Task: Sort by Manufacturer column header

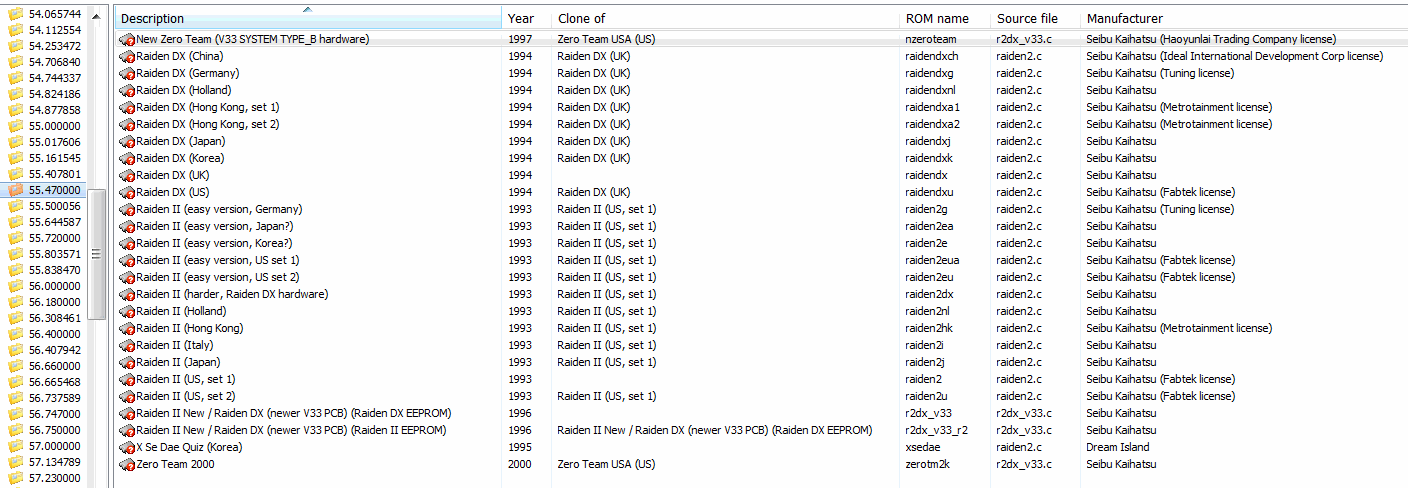Action: pos(1124,19)
